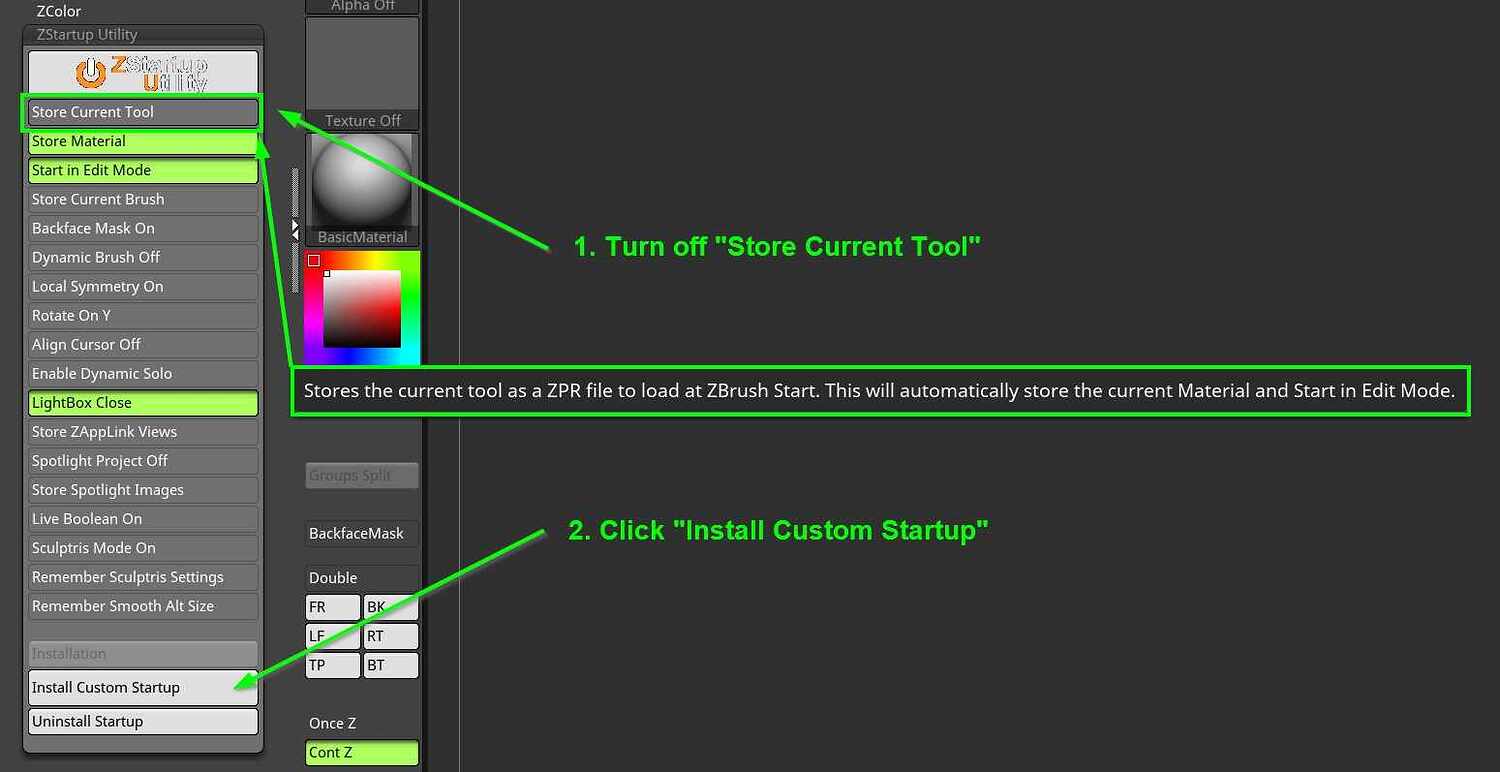Expand the ZColor panel
Viewport: 1500px width, 772px height.
57,11
